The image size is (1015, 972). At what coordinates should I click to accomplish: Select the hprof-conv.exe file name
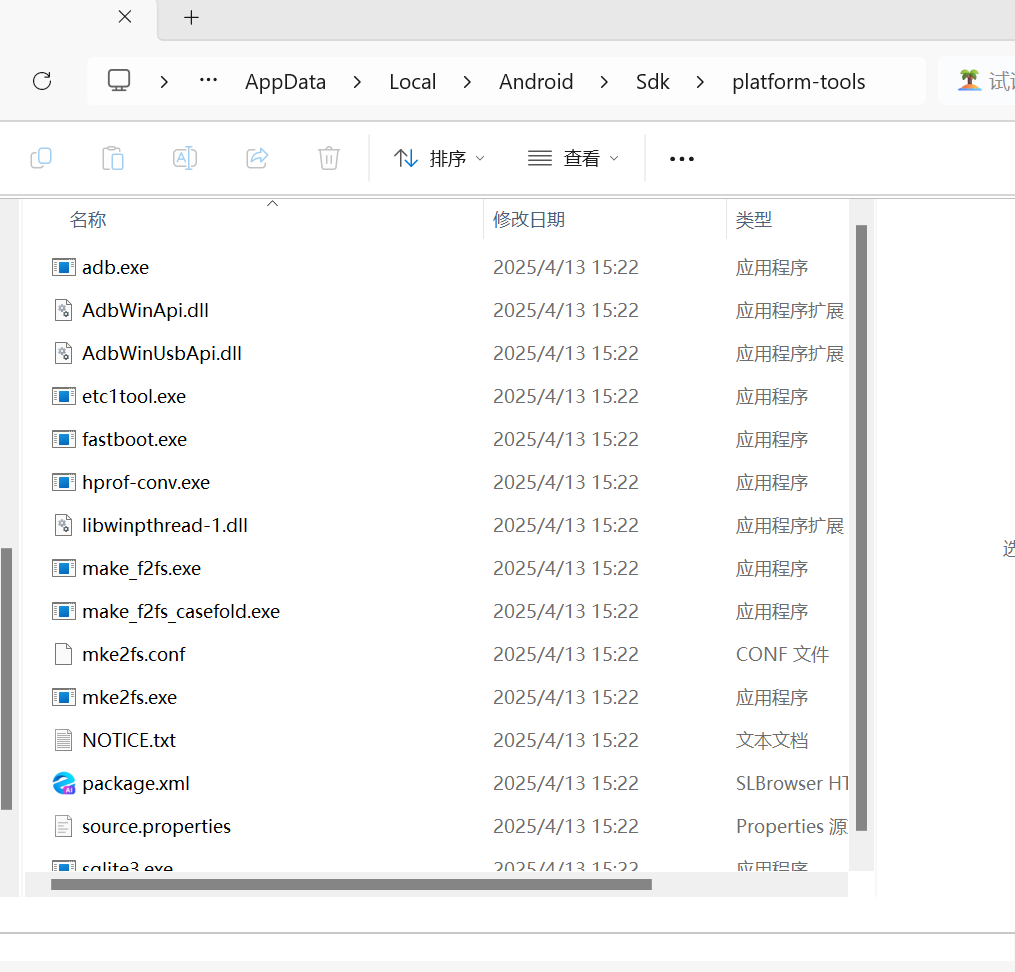click(146, 483)
